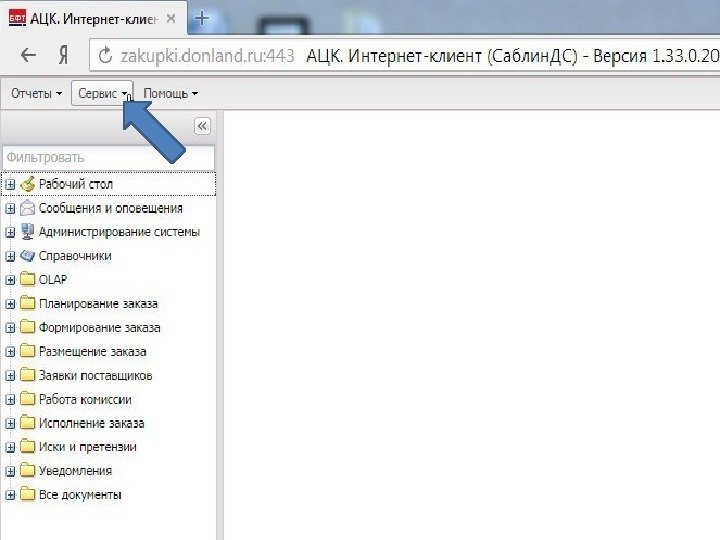Expand the Все документы node
This screenshot has height=540, width=720.
[x=10, y=495]
